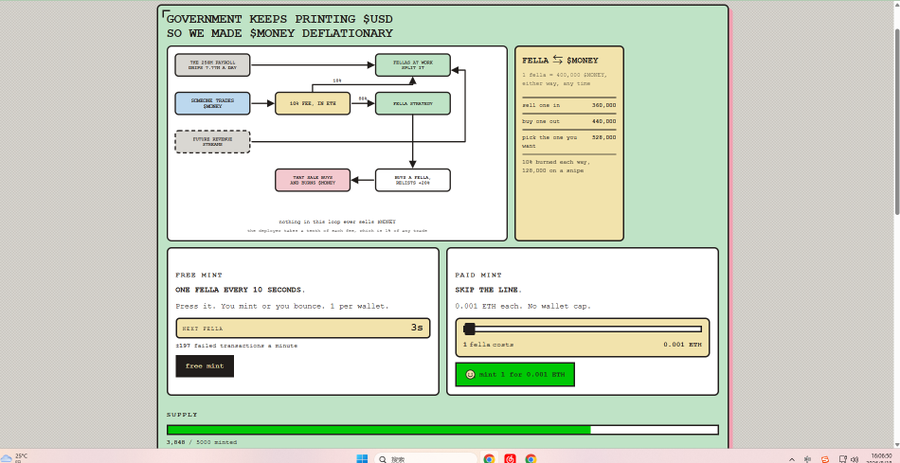Click 'FELLAS AT WORK SPLIT IT' green box
Image resolution: width=900 pixels, height=463 pixels.
click(x=413, y=65)
